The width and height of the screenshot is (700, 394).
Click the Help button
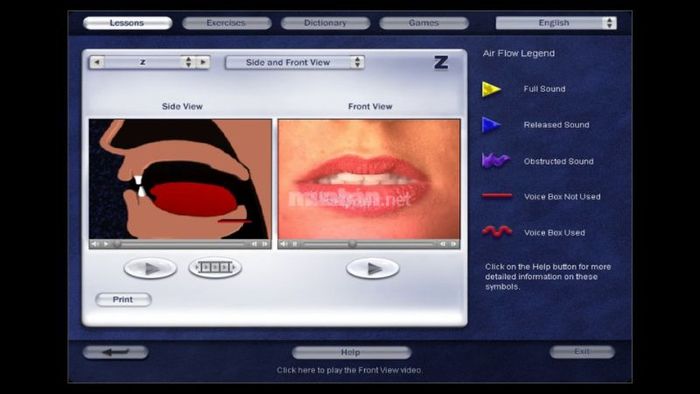(351, 353)
